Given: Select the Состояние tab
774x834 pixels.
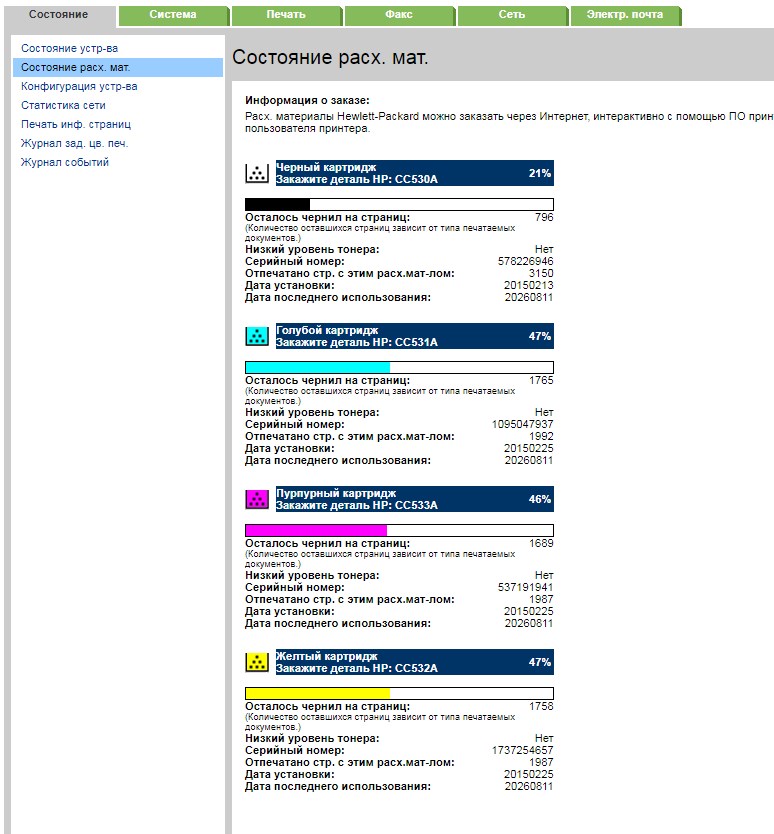Looking at the screenshot, I should [x=59, y=15].
